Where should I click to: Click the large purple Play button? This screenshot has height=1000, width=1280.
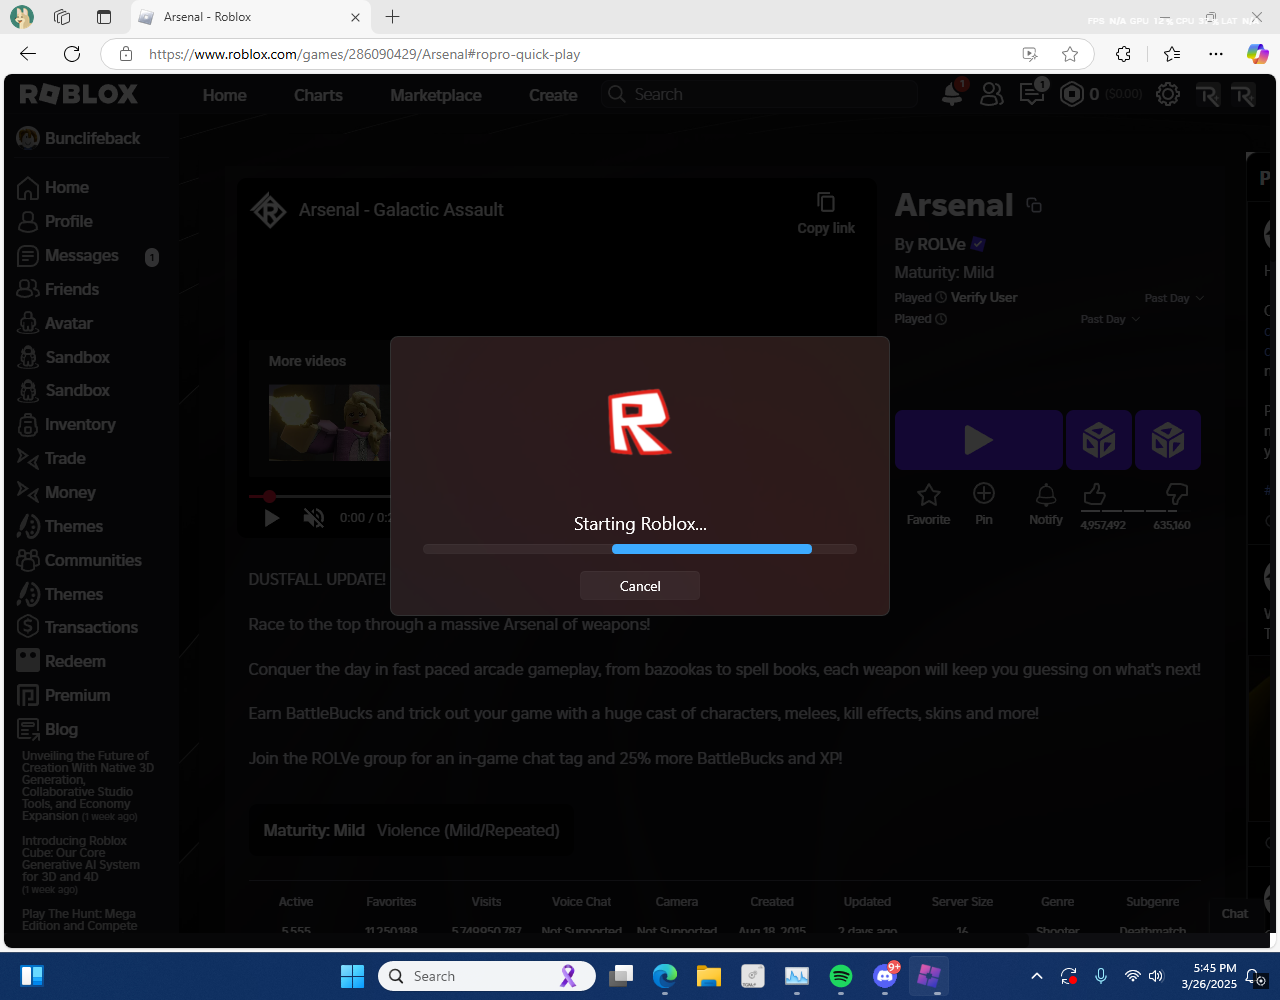click(978, 440)
